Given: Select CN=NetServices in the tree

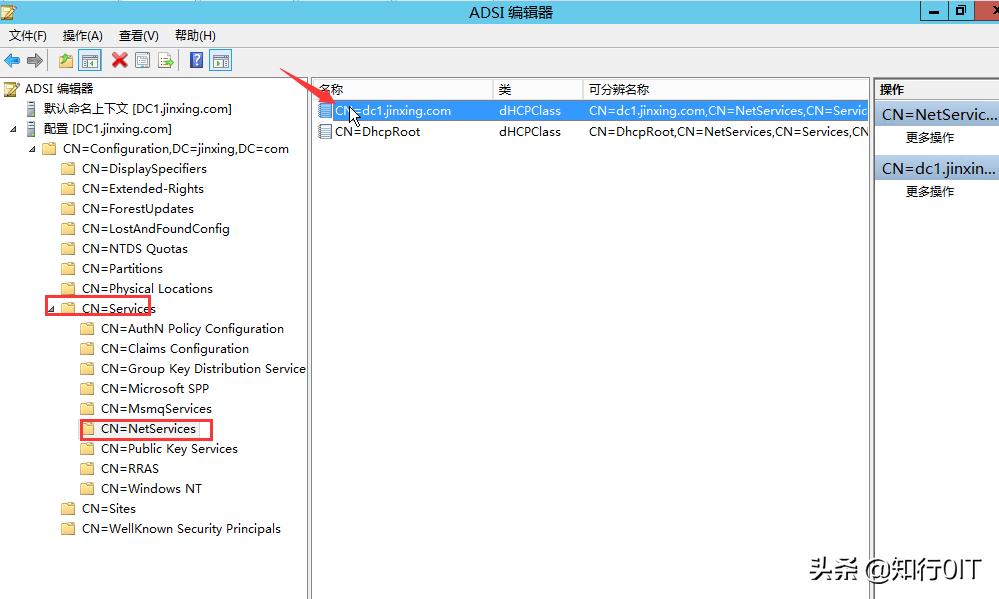Looking at the screenshot, I should (148, 429).
